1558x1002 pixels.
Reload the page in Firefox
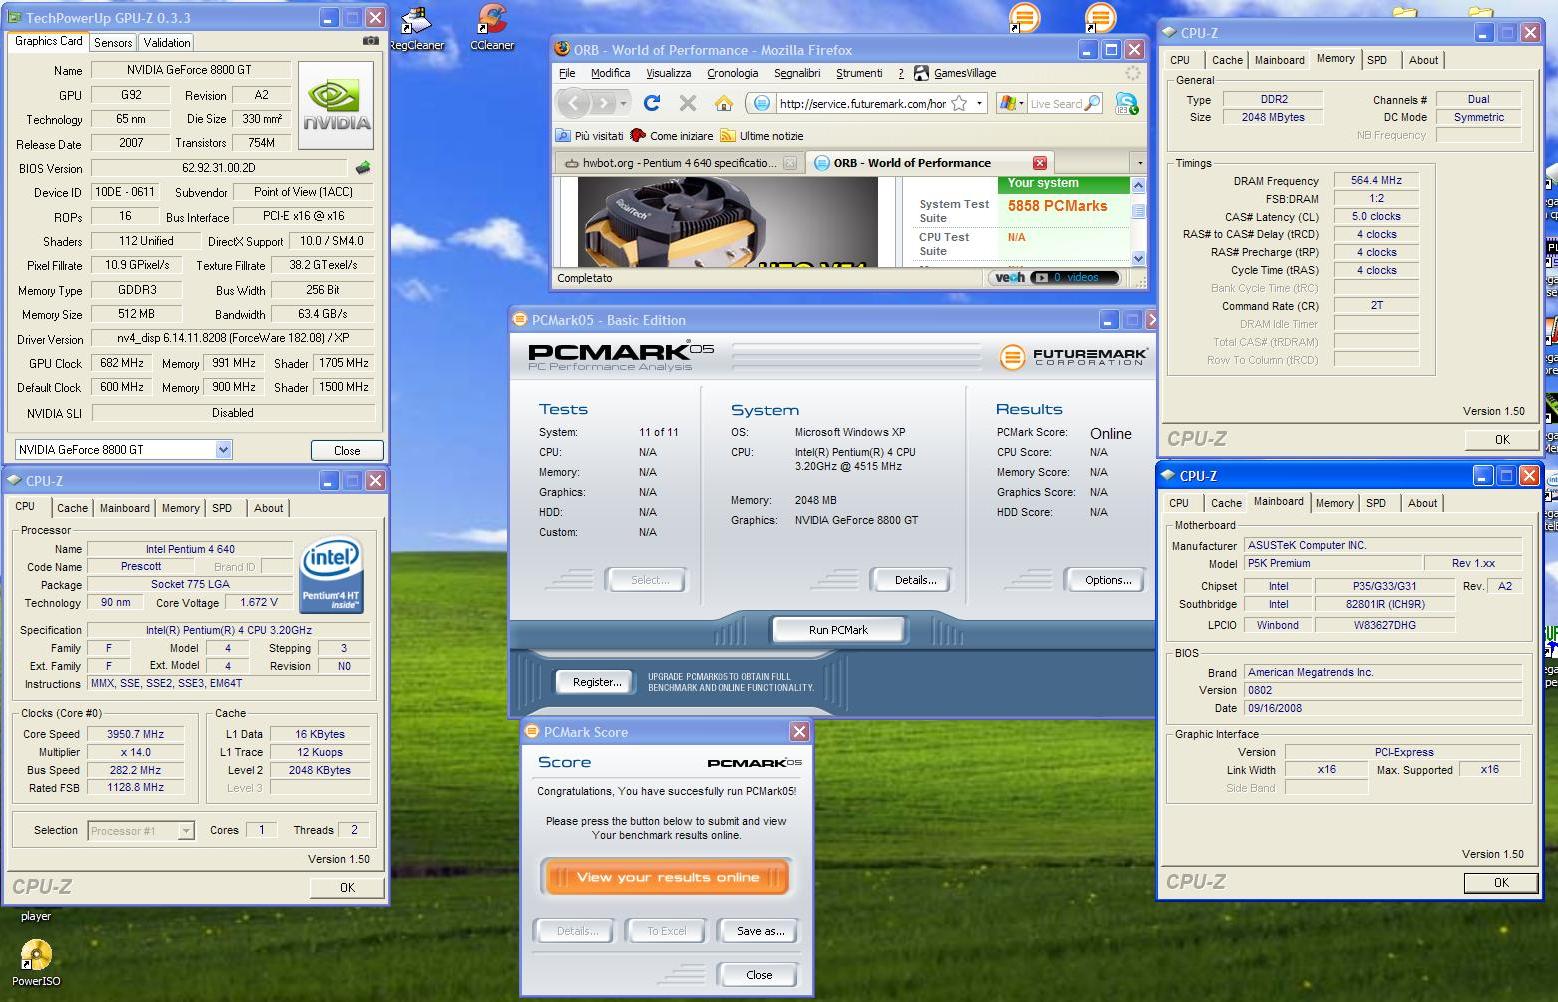[x=652, y=103]
